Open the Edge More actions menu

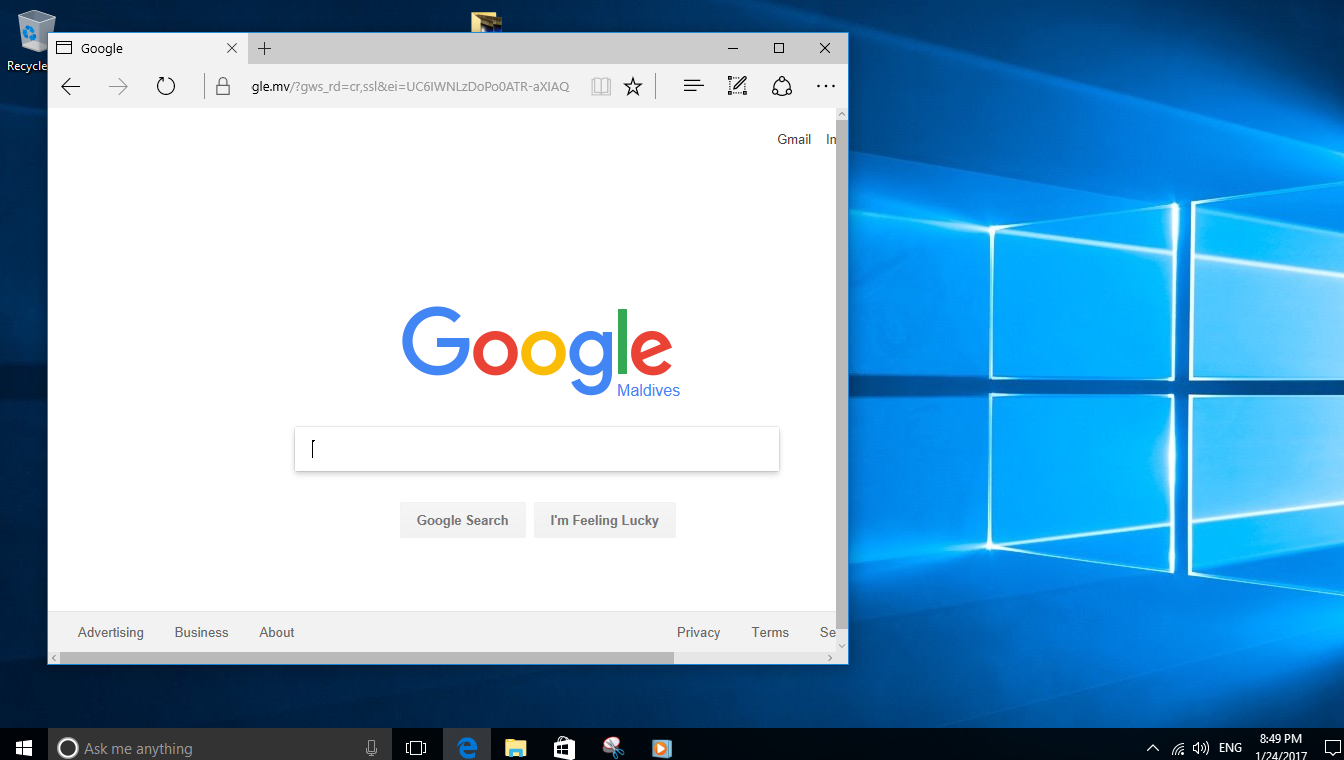pyautogui.click(x=825, y=87)
